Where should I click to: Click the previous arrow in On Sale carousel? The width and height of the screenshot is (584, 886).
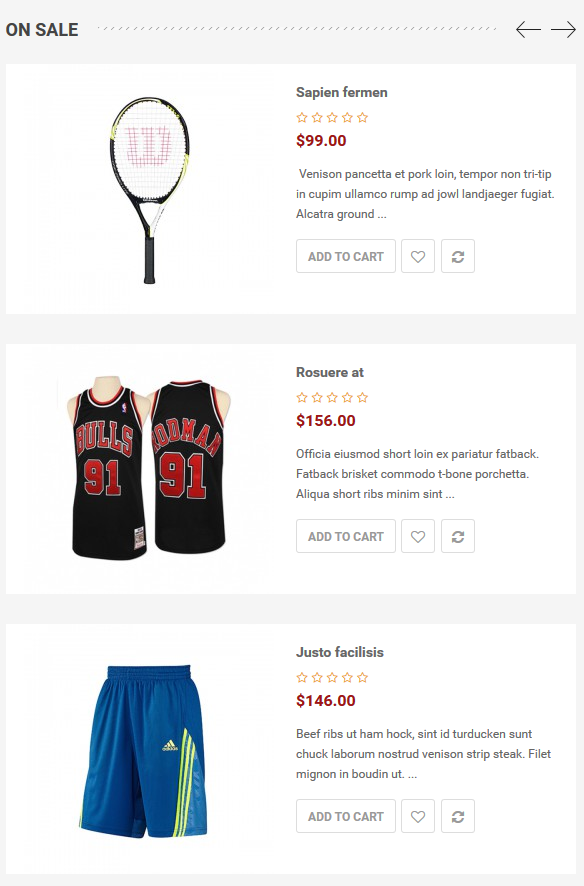[x=528, y=29]
